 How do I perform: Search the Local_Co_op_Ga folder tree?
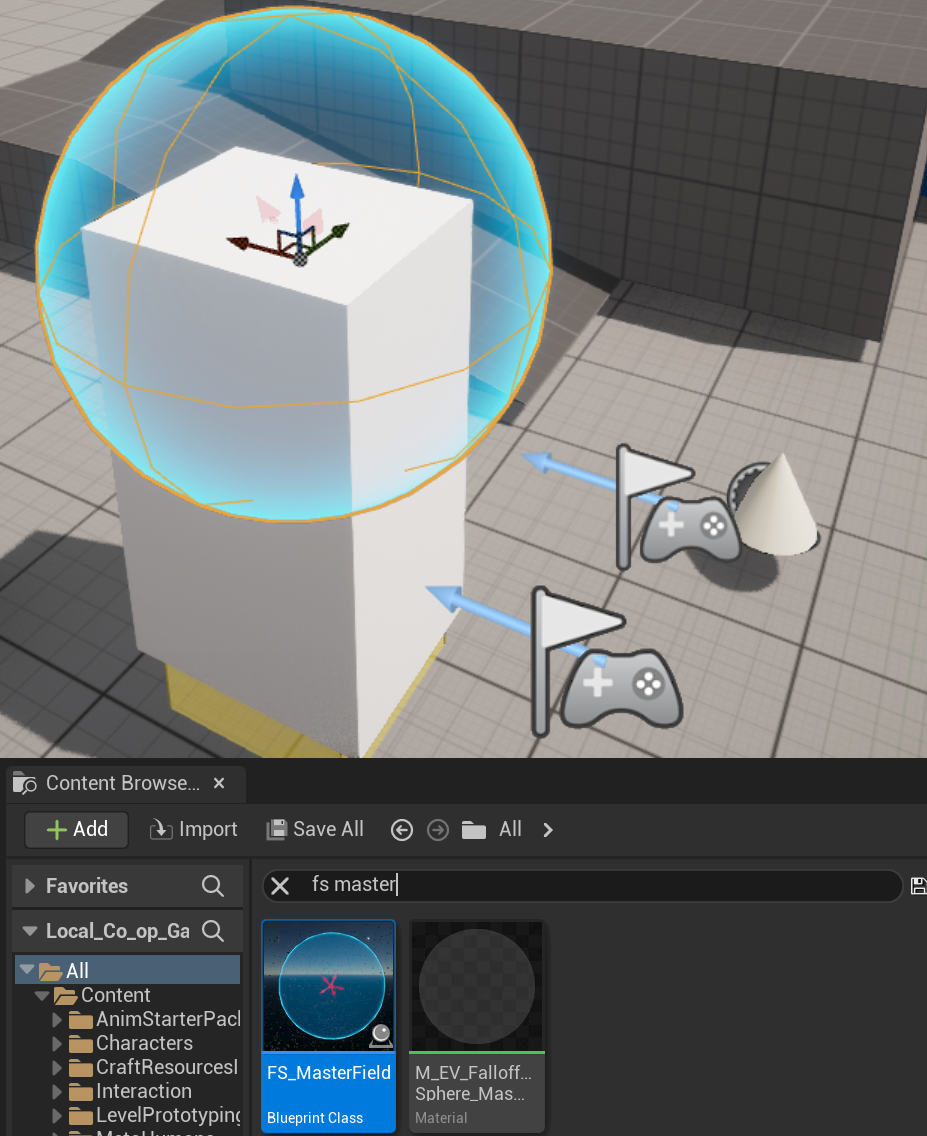pos(212,930)
